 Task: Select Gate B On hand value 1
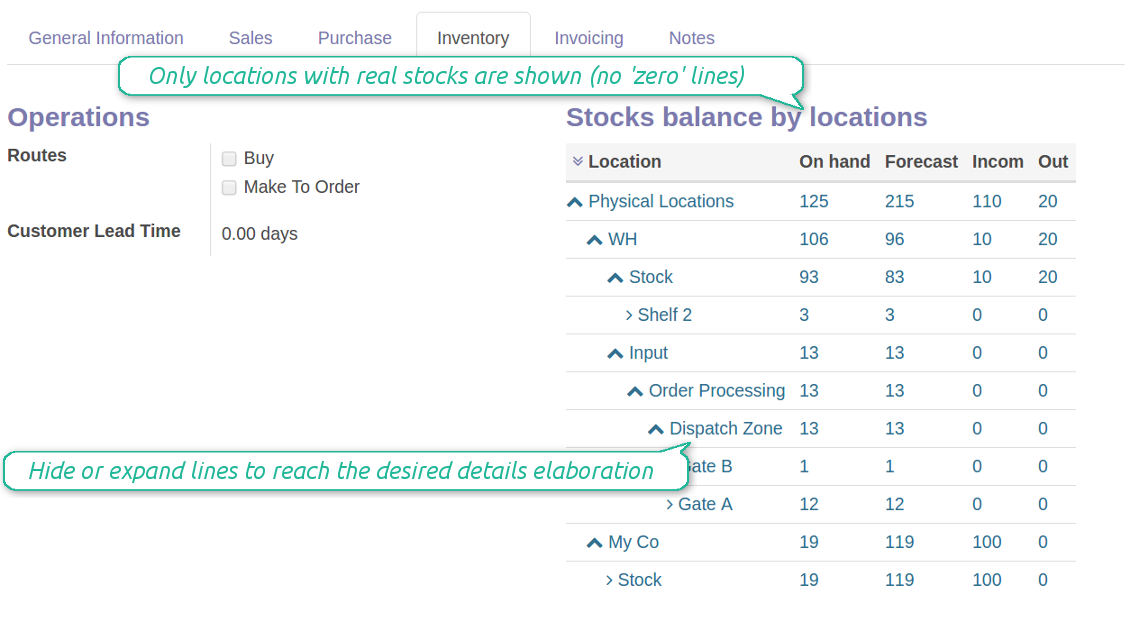coord(804,467)
